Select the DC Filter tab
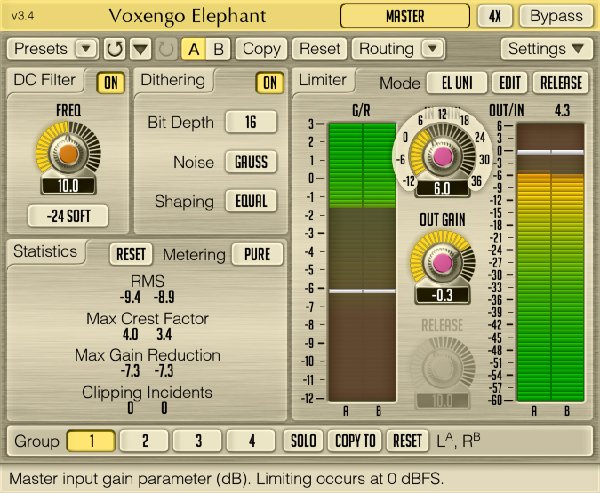This screenshot has height=493, width=600. (x=45, y=80)
